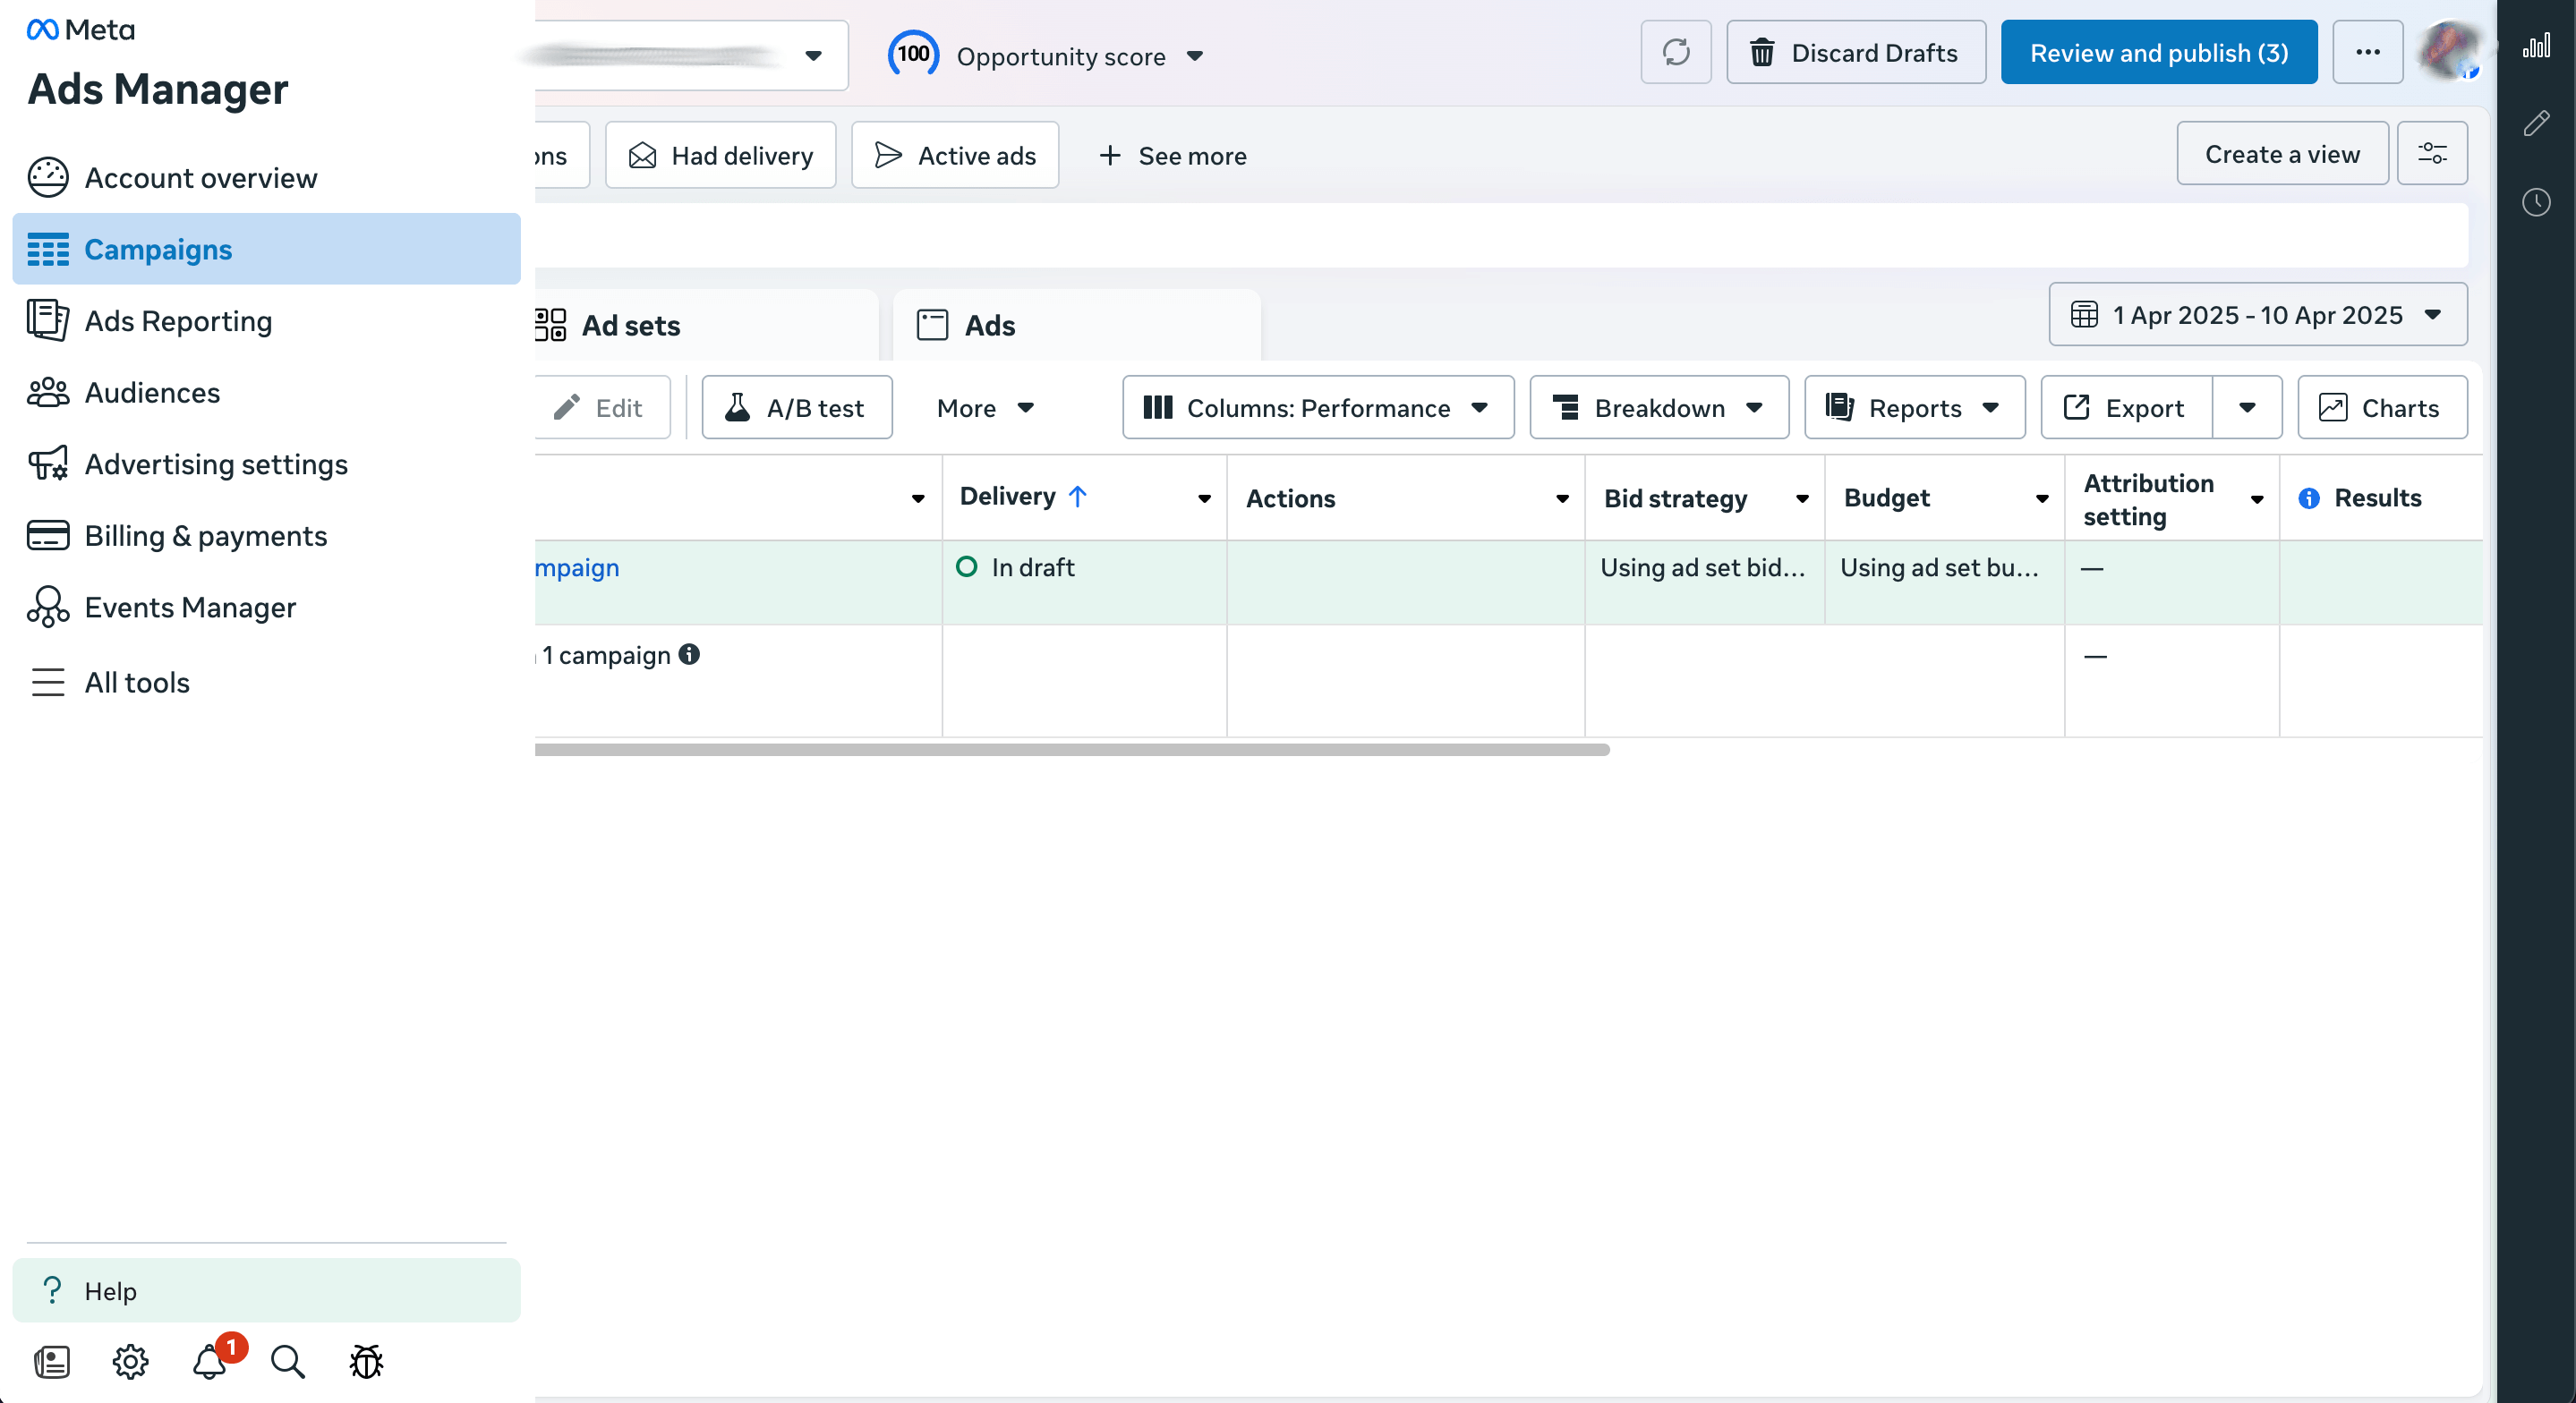Expand the date range picker
The image size is (2576, 1403).
coord(2257,314)
